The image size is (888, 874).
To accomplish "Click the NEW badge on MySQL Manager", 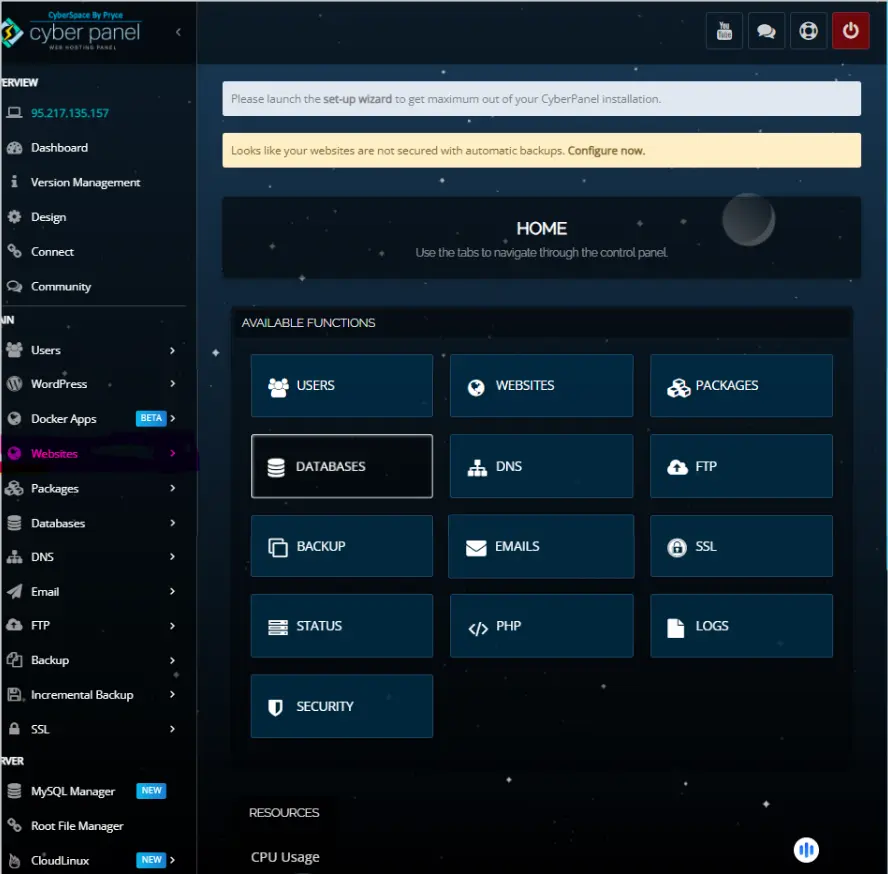I will point(151,791).
